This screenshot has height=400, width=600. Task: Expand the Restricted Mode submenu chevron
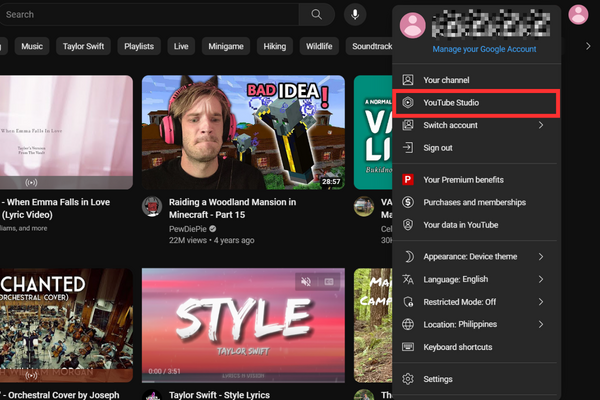click(541, 302)
